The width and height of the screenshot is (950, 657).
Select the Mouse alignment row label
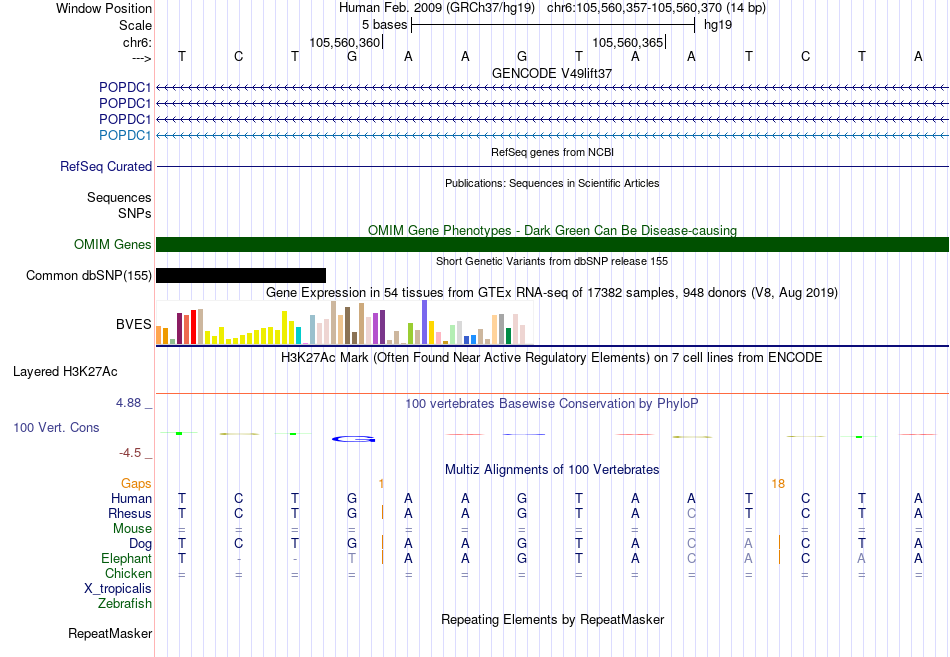pos(132,529)
